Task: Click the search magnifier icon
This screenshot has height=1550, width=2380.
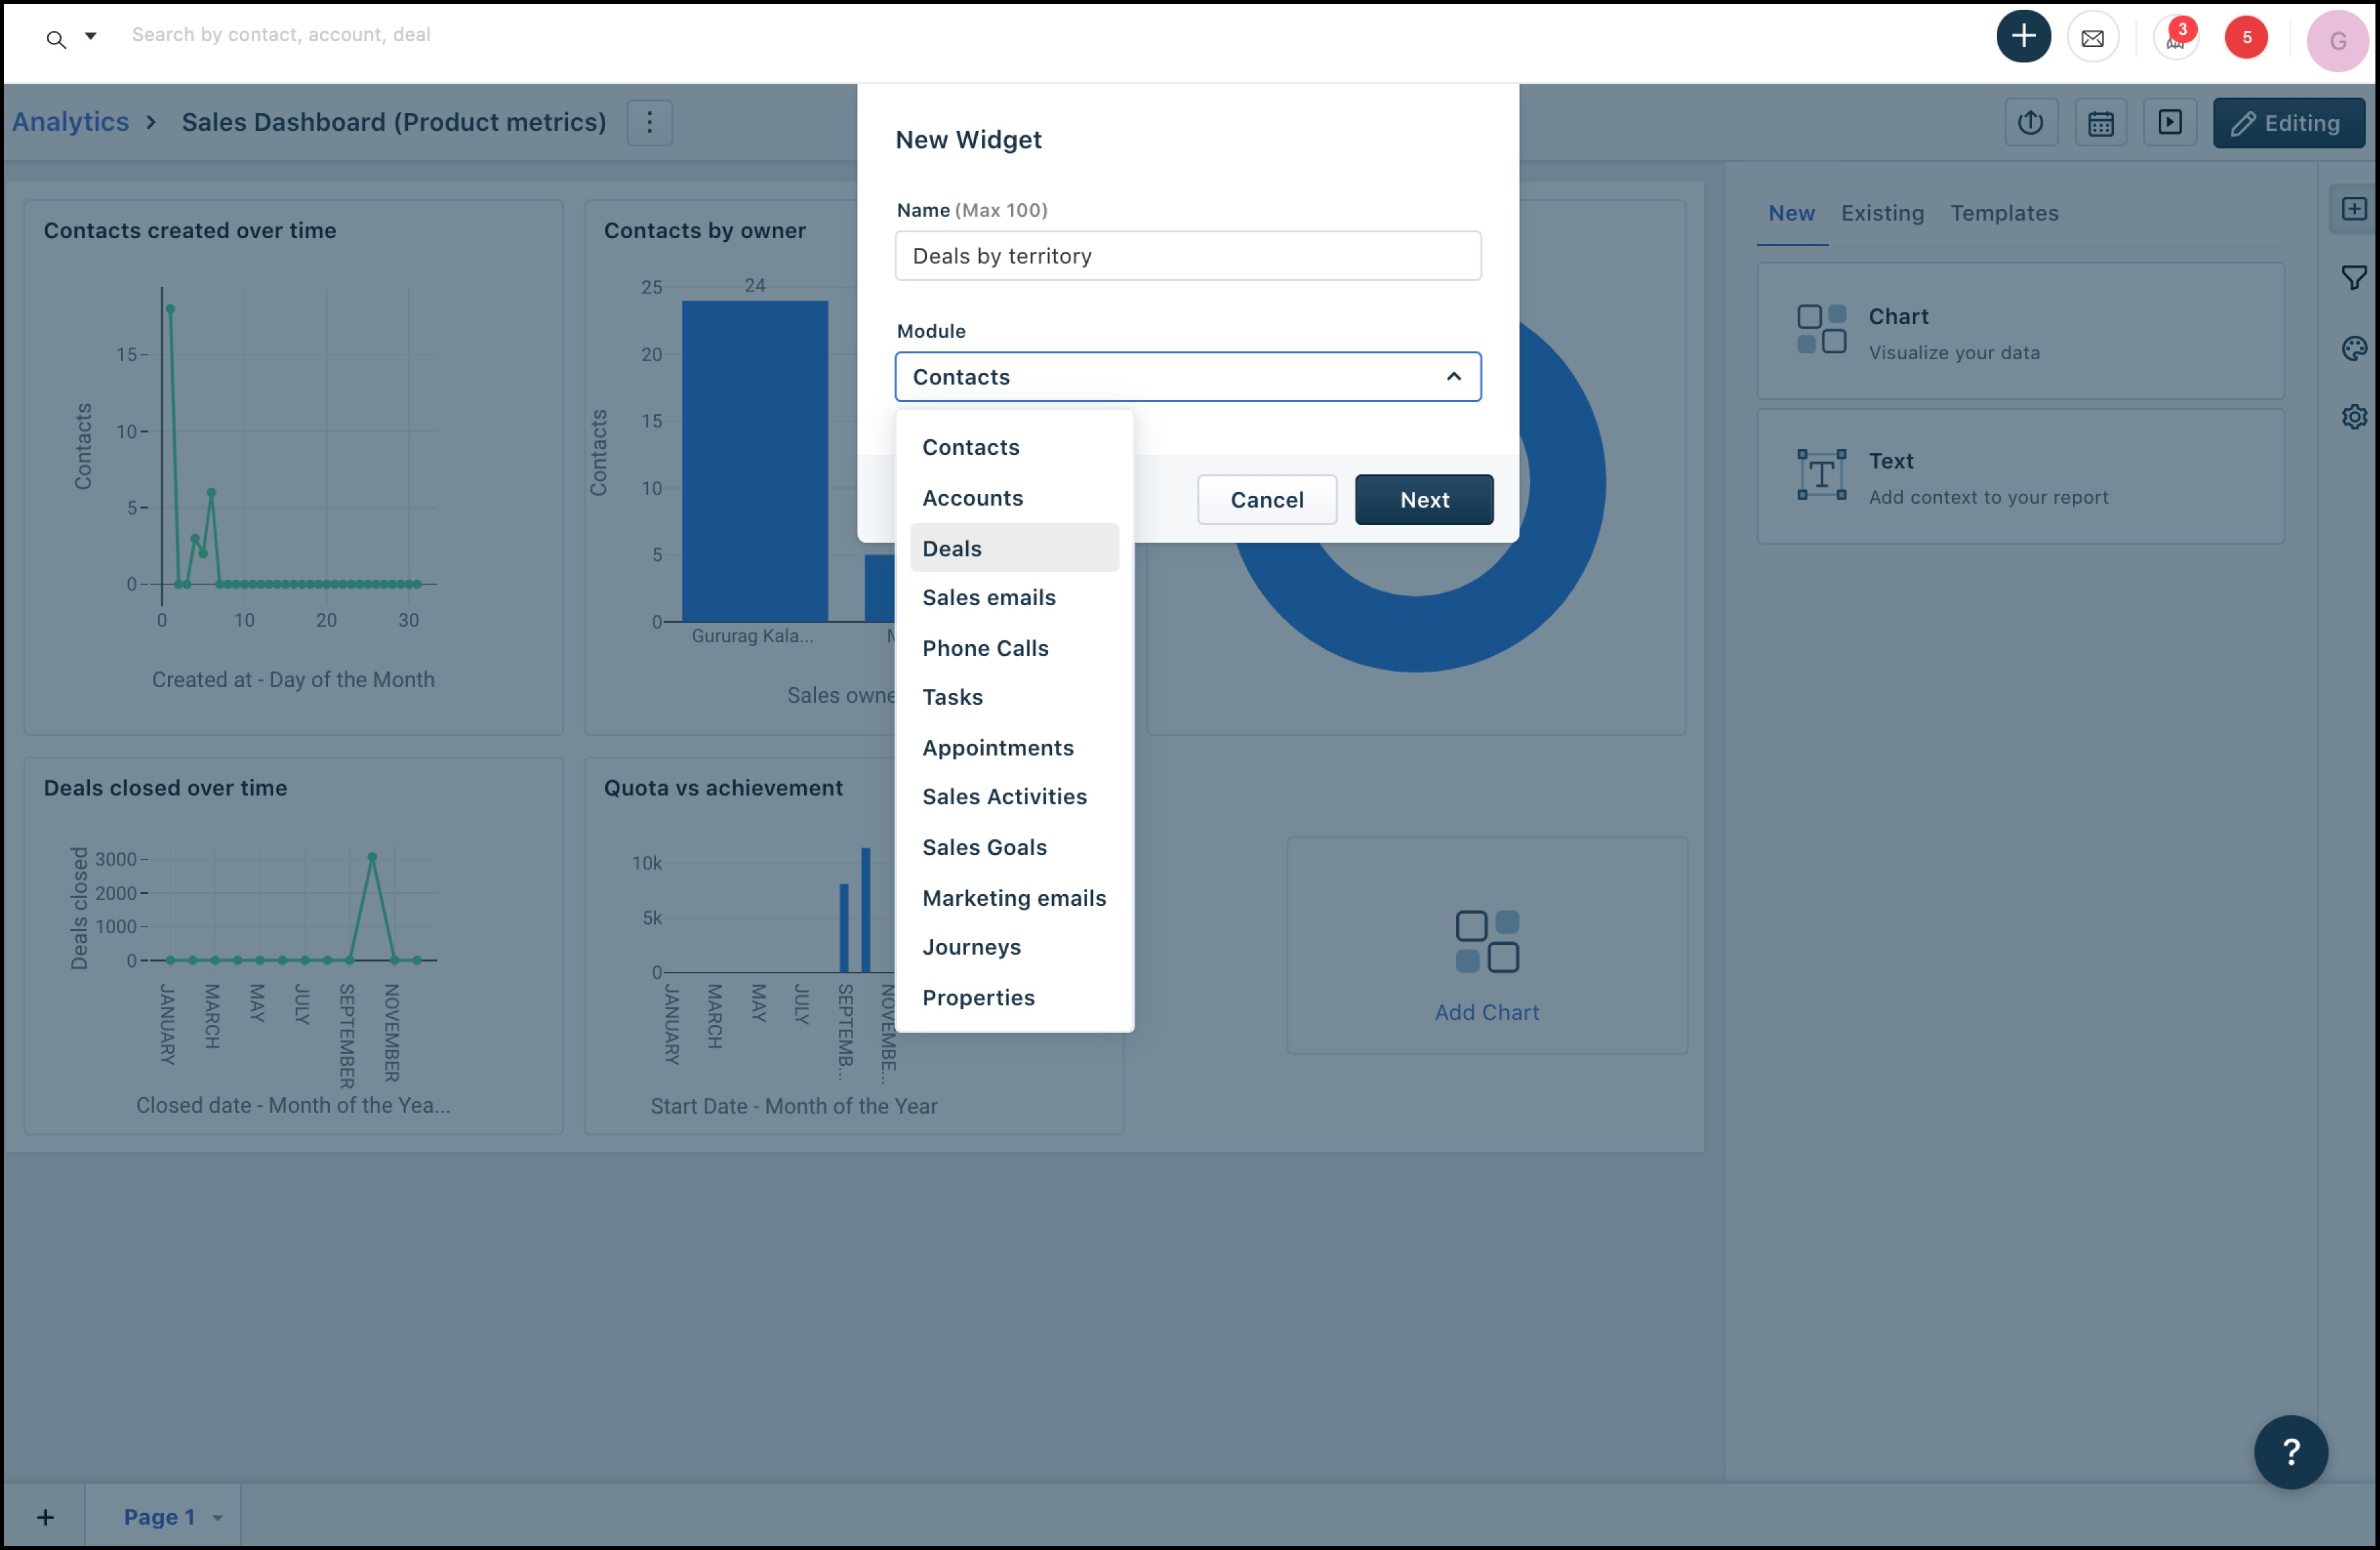Action: (56, 39)
